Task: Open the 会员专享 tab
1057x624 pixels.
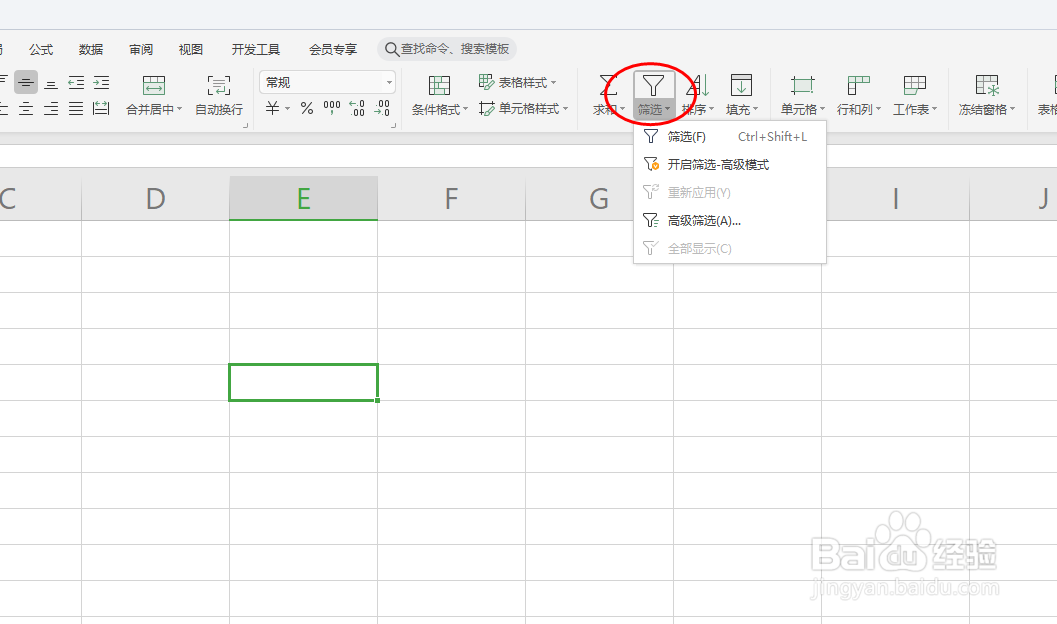Action: pos(333,49)
